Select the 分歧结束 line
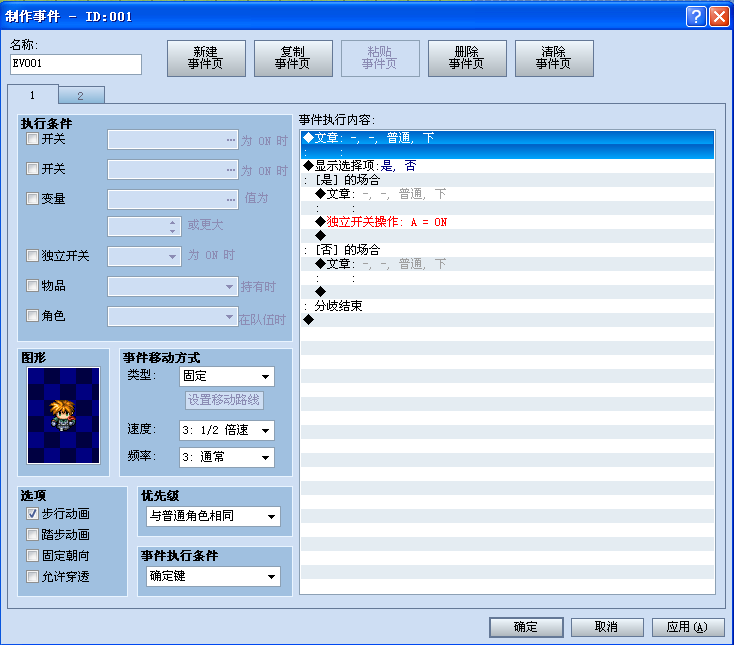The width and height of the screenshot is (734, 645). point(507,306)
